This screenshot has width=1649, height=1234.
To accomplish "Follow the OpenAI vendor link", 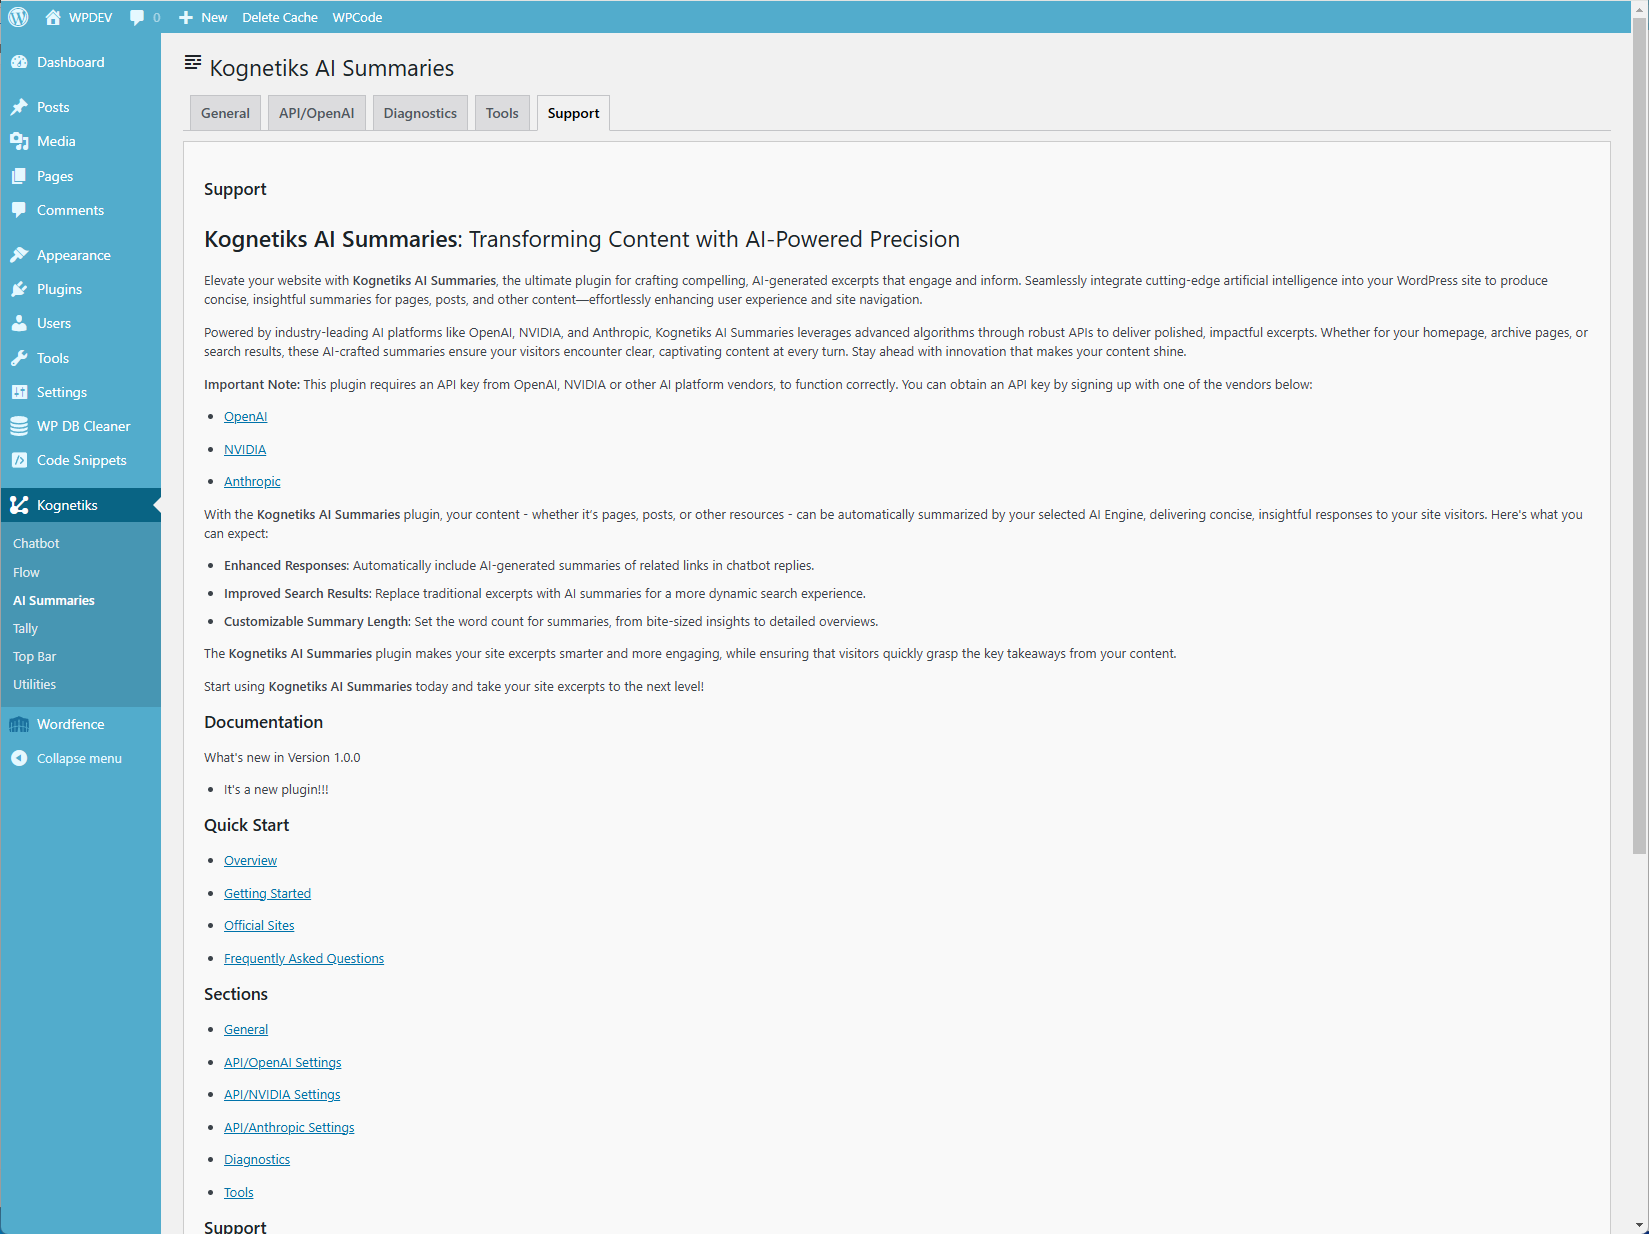I will [x=245, y=416].
